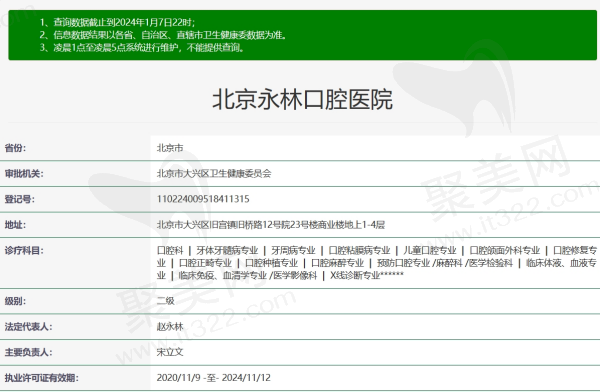Click the 预防口腔专业 entry
600x392 pixels.
[403, 263]
